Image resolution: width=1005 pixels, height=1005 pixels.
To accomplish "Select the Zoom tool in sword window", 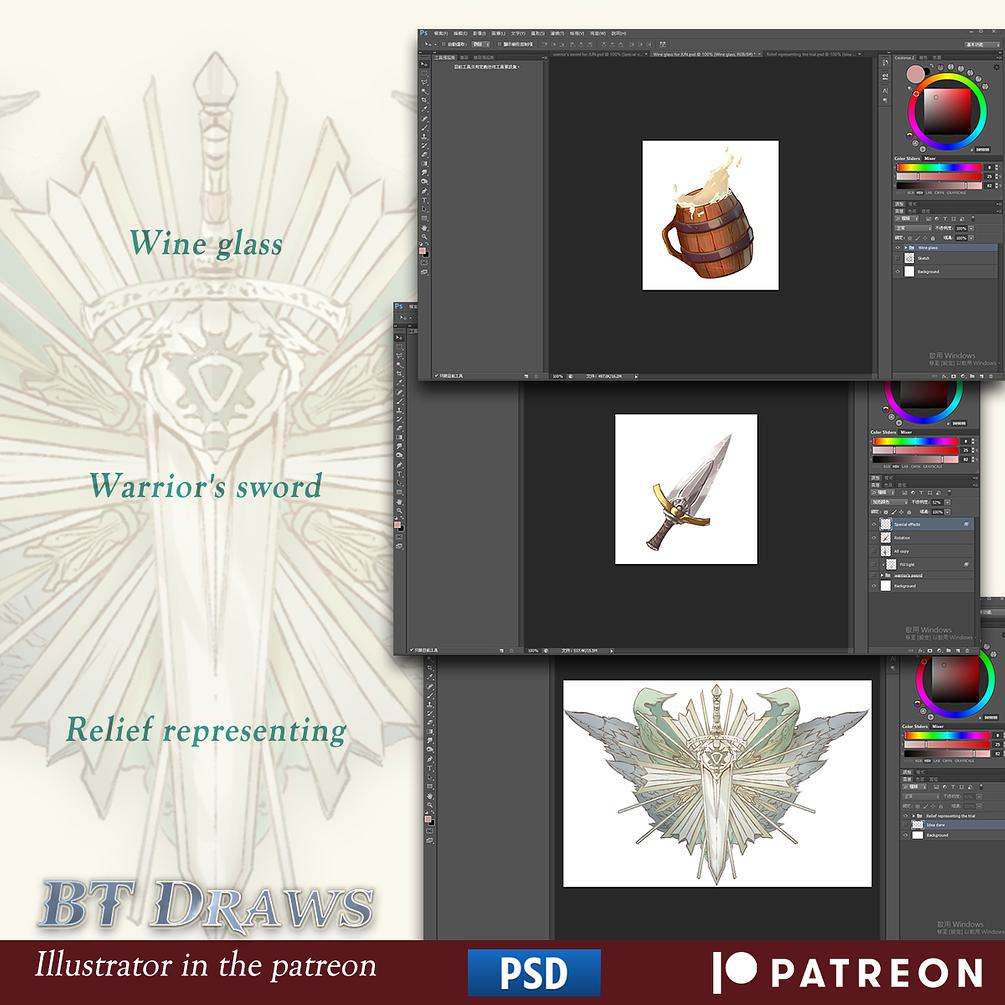I will (399, 511).
